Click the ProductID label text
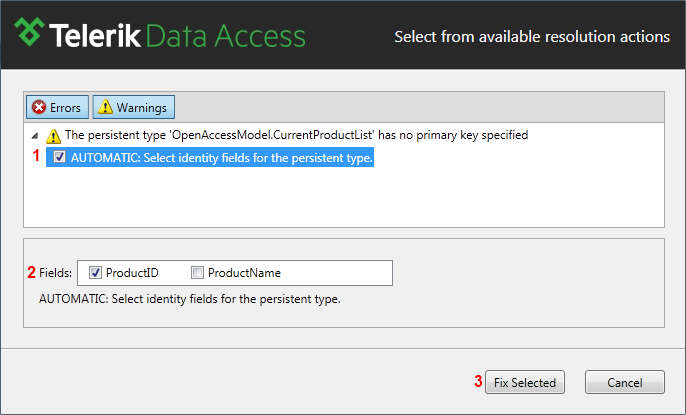This screenshot has height=415, width=686. point(132,273)
